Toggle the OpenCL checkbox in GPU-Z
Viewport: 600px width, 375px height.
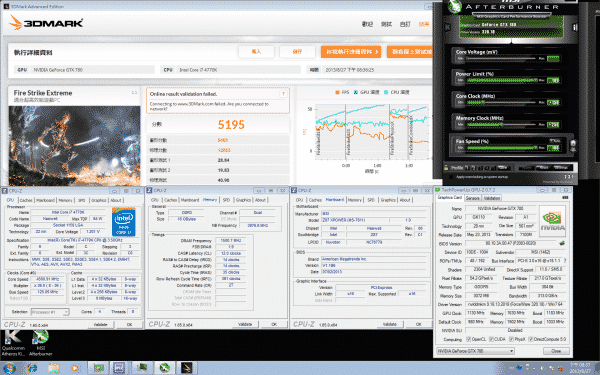tap(468, 339)
